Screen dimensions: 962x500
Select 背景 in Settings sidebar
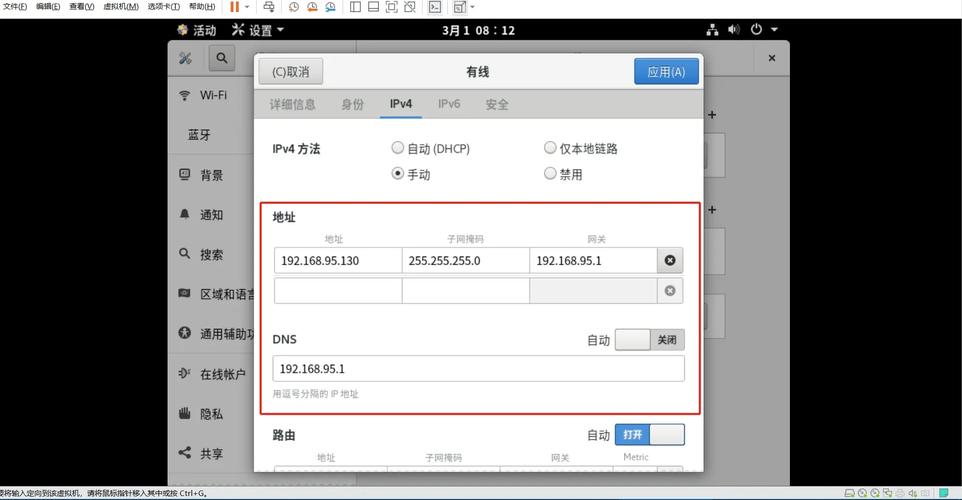pyautogui.click(x=210, y=175)
